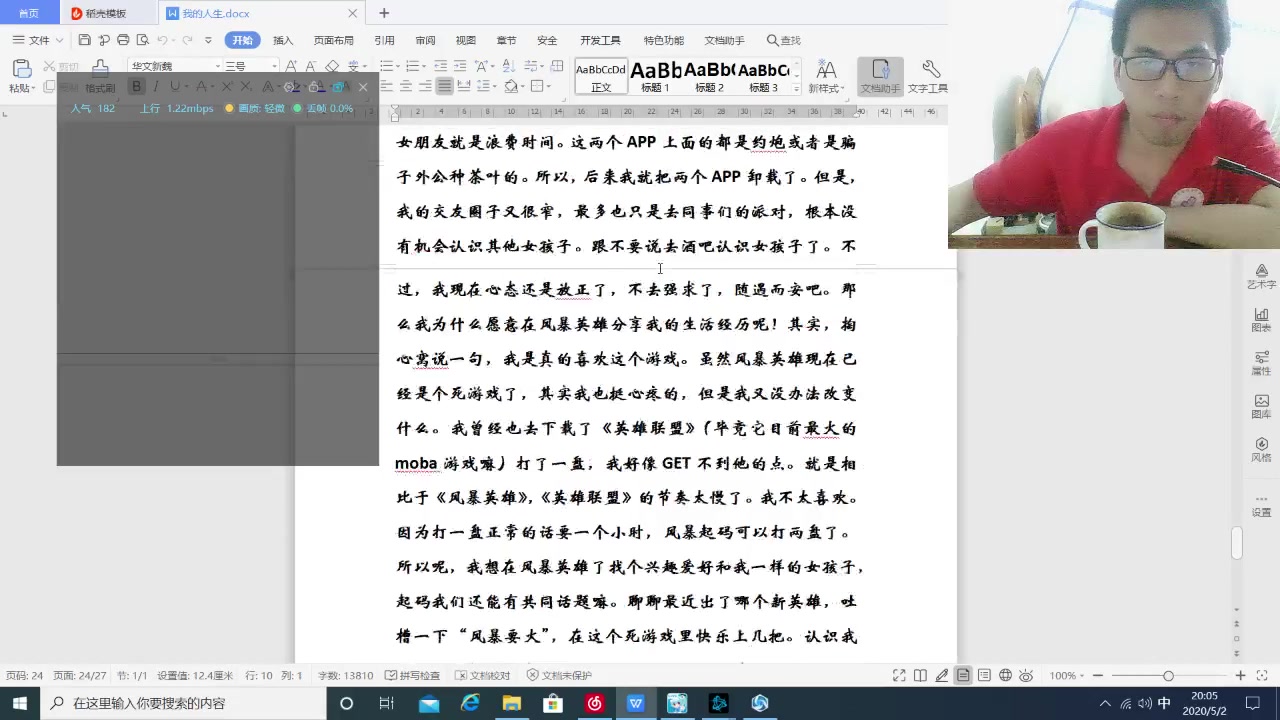Click the zoom slider handle
1280x720 pixels.
tap(1168, 676)
